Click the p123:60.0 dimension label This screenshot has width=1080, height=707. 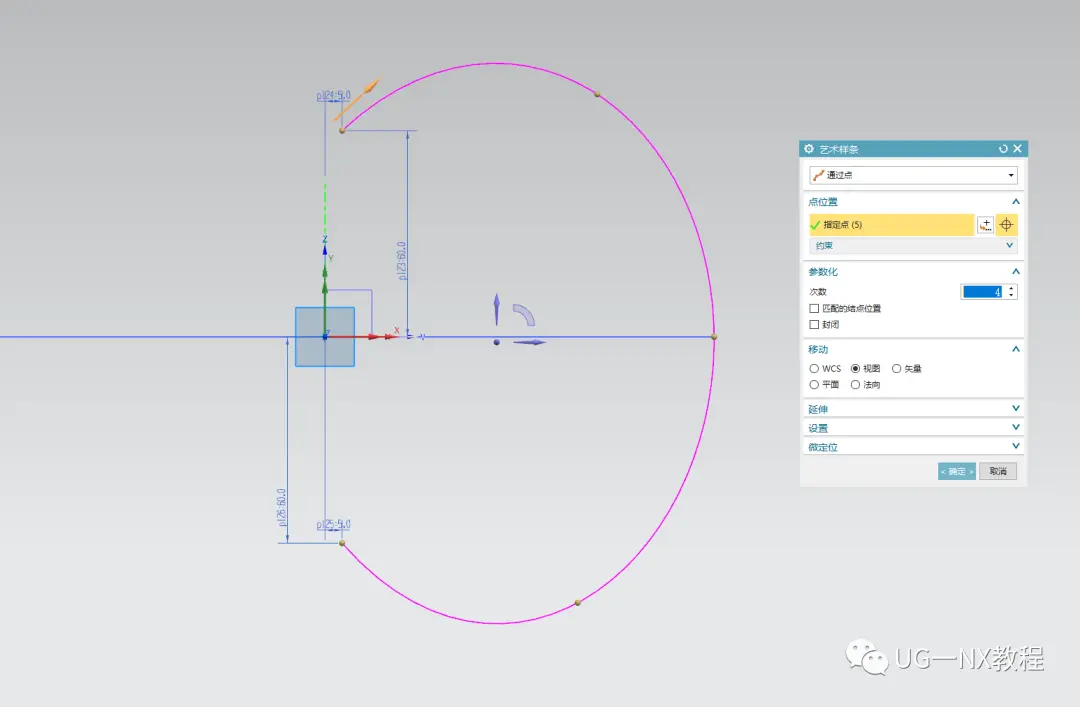[x=402, y=260]
